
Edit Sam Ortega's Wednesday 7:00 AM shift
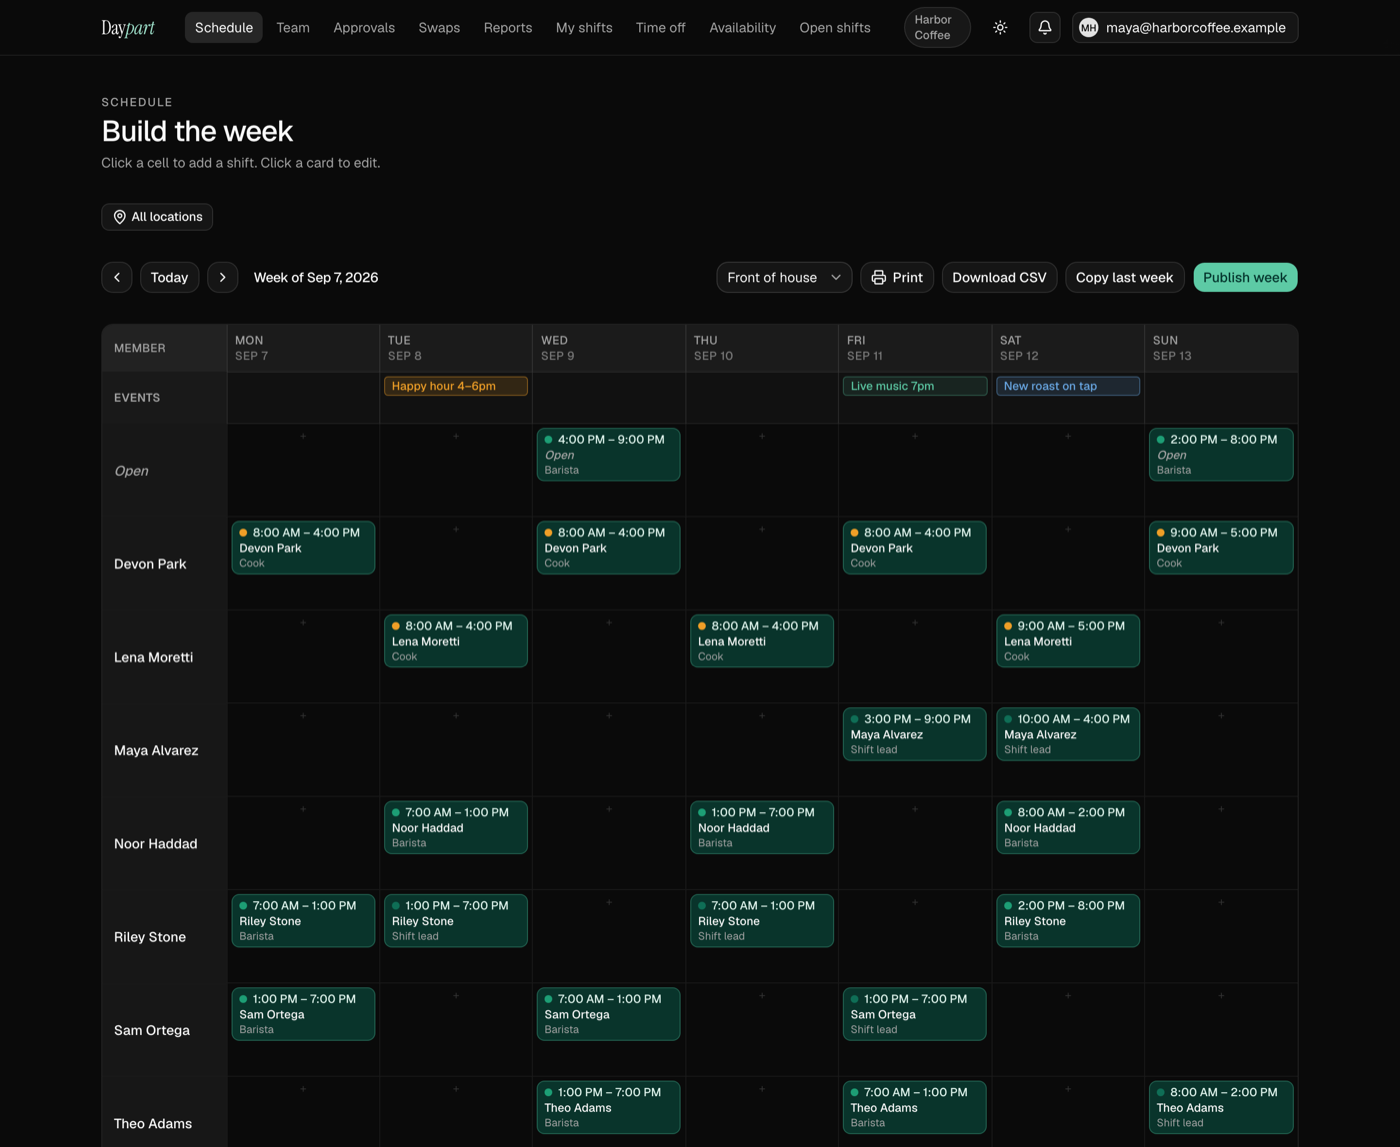(x=609, y=1014)
